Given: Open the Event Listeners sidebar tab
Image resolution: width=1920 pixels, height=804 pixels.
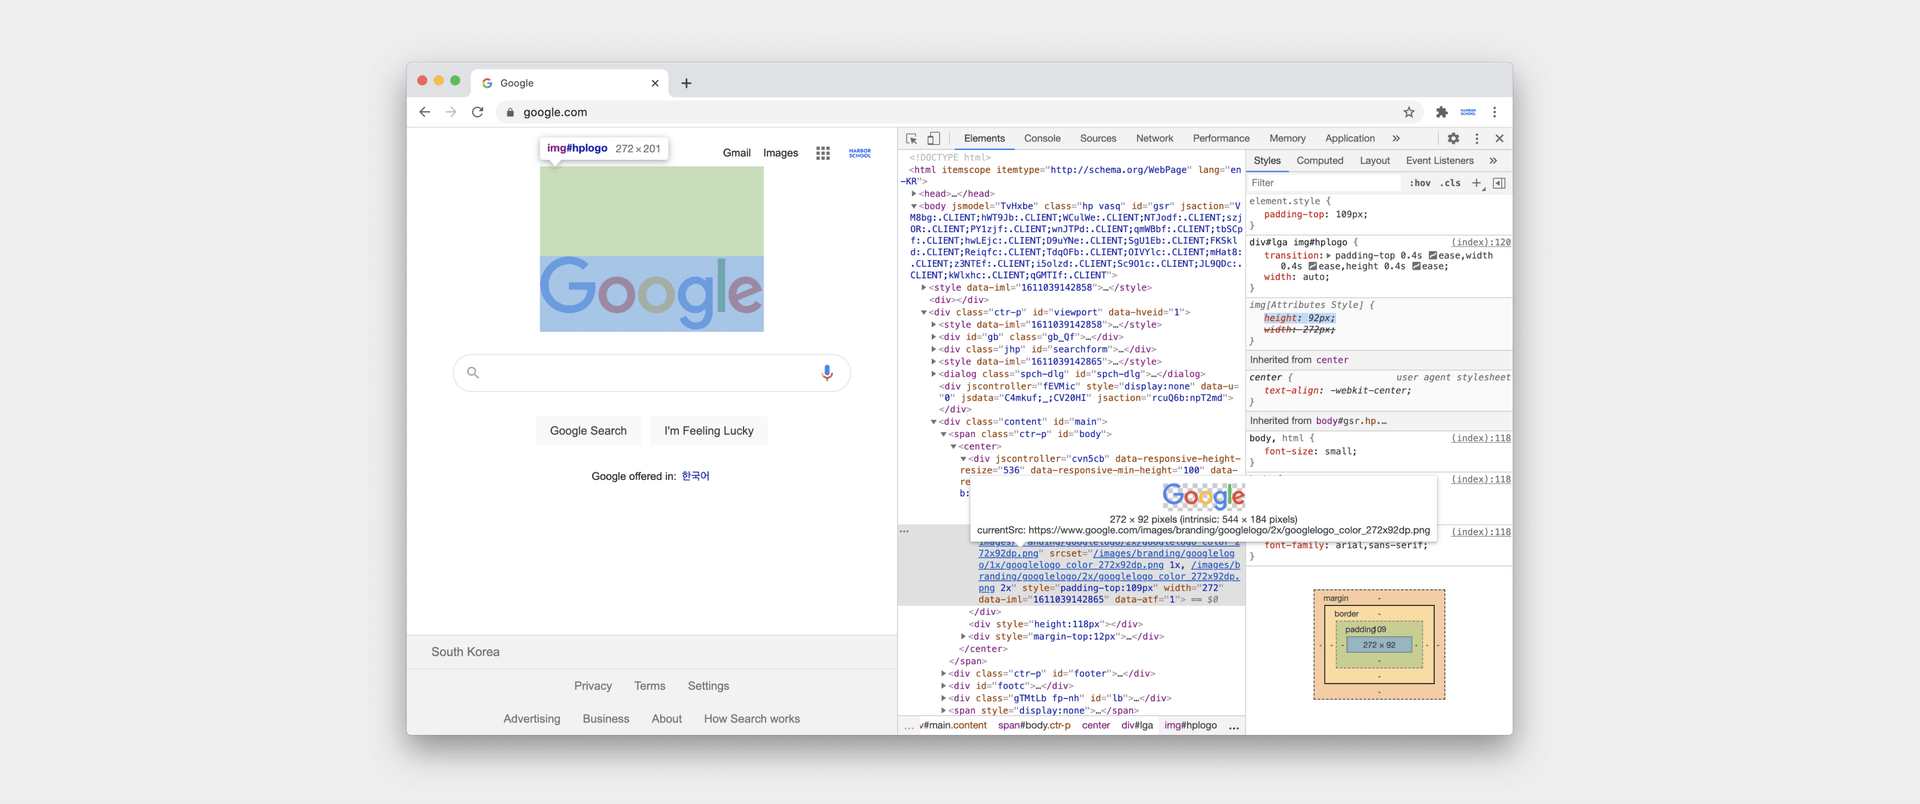Looking at the screenshot, I should click(1439, 161).
